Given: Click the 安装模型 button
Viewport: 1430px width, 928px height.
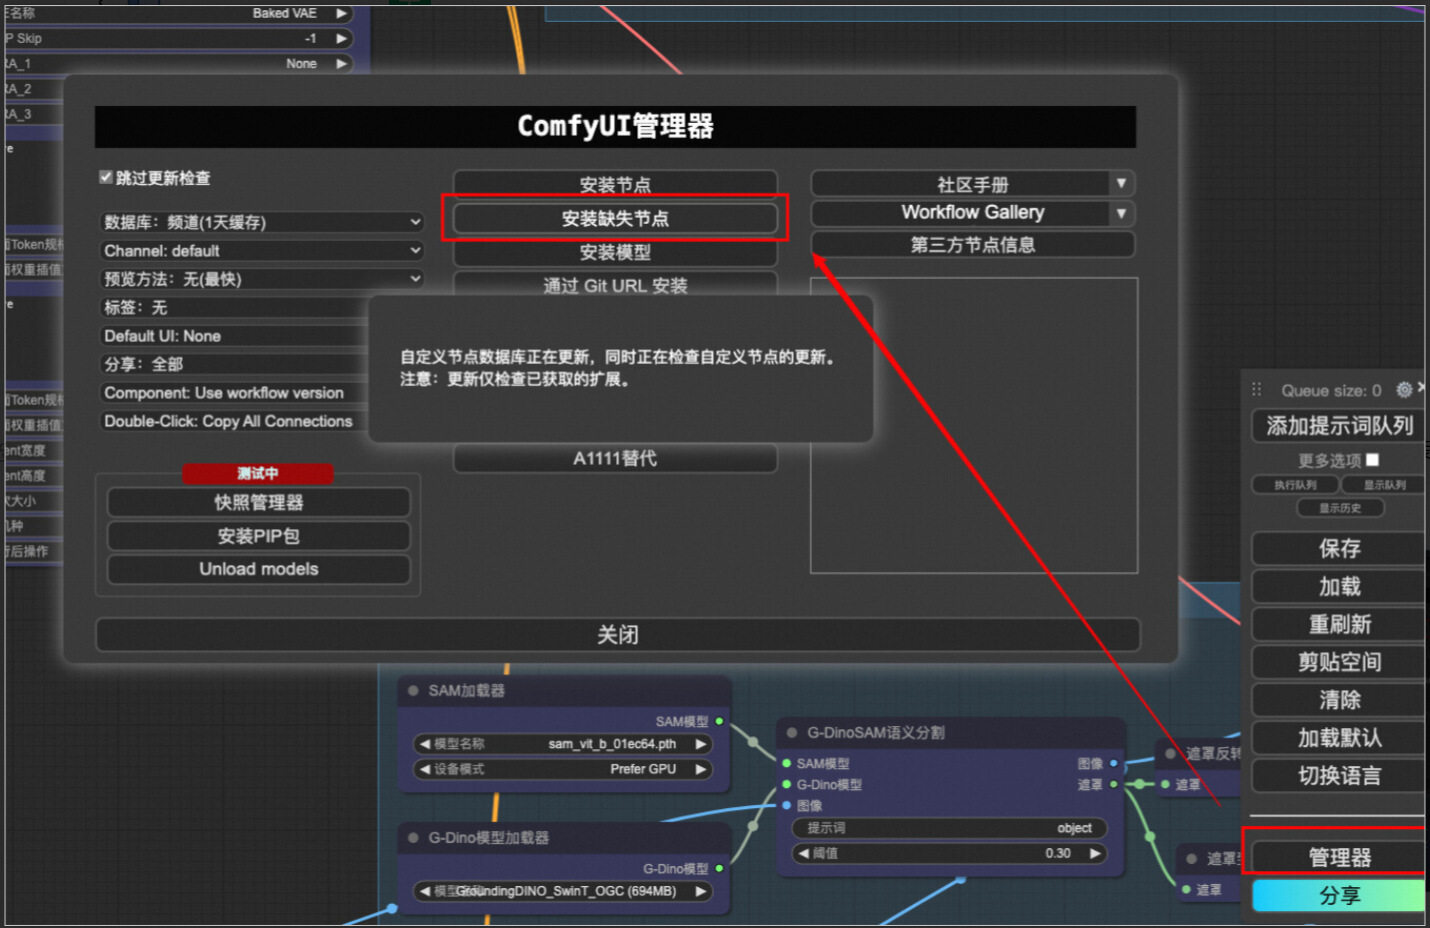Looking at the screenshot, I should [615, 252].
